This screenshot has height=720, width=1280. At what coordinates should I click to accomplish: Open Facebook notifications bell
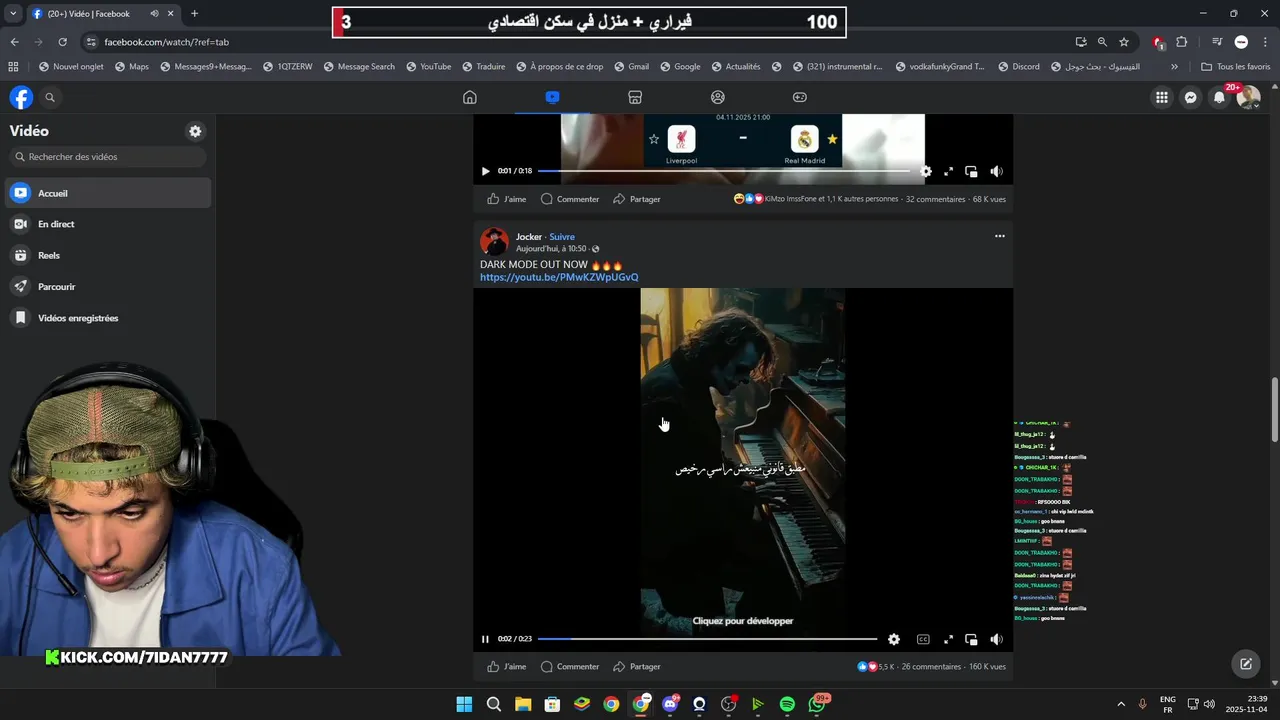pos(1219,97)
